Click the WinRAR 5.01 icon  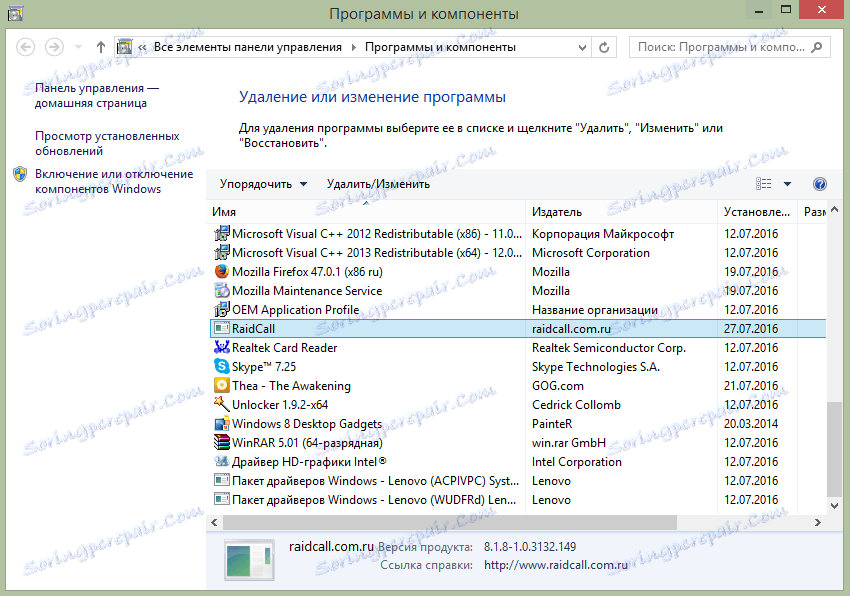[x=222, y=443]
